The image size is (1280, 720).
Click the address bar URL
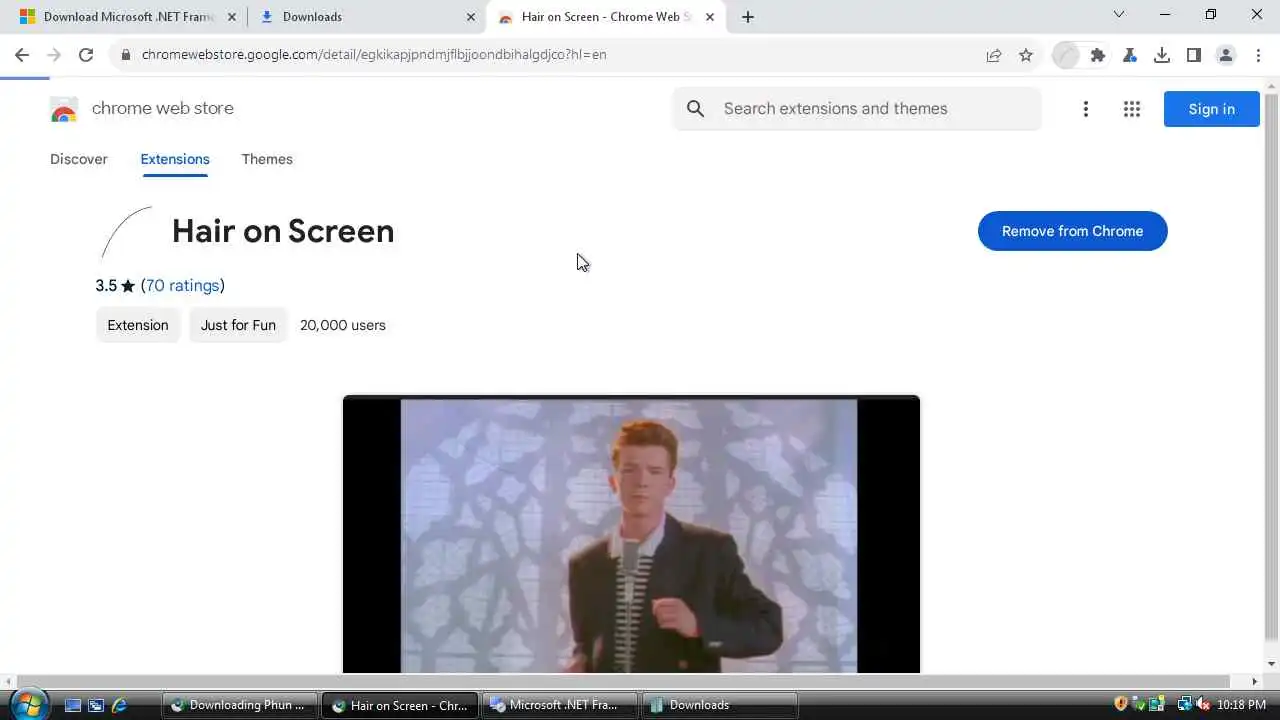pyautogui.click(x=374, y=55)
